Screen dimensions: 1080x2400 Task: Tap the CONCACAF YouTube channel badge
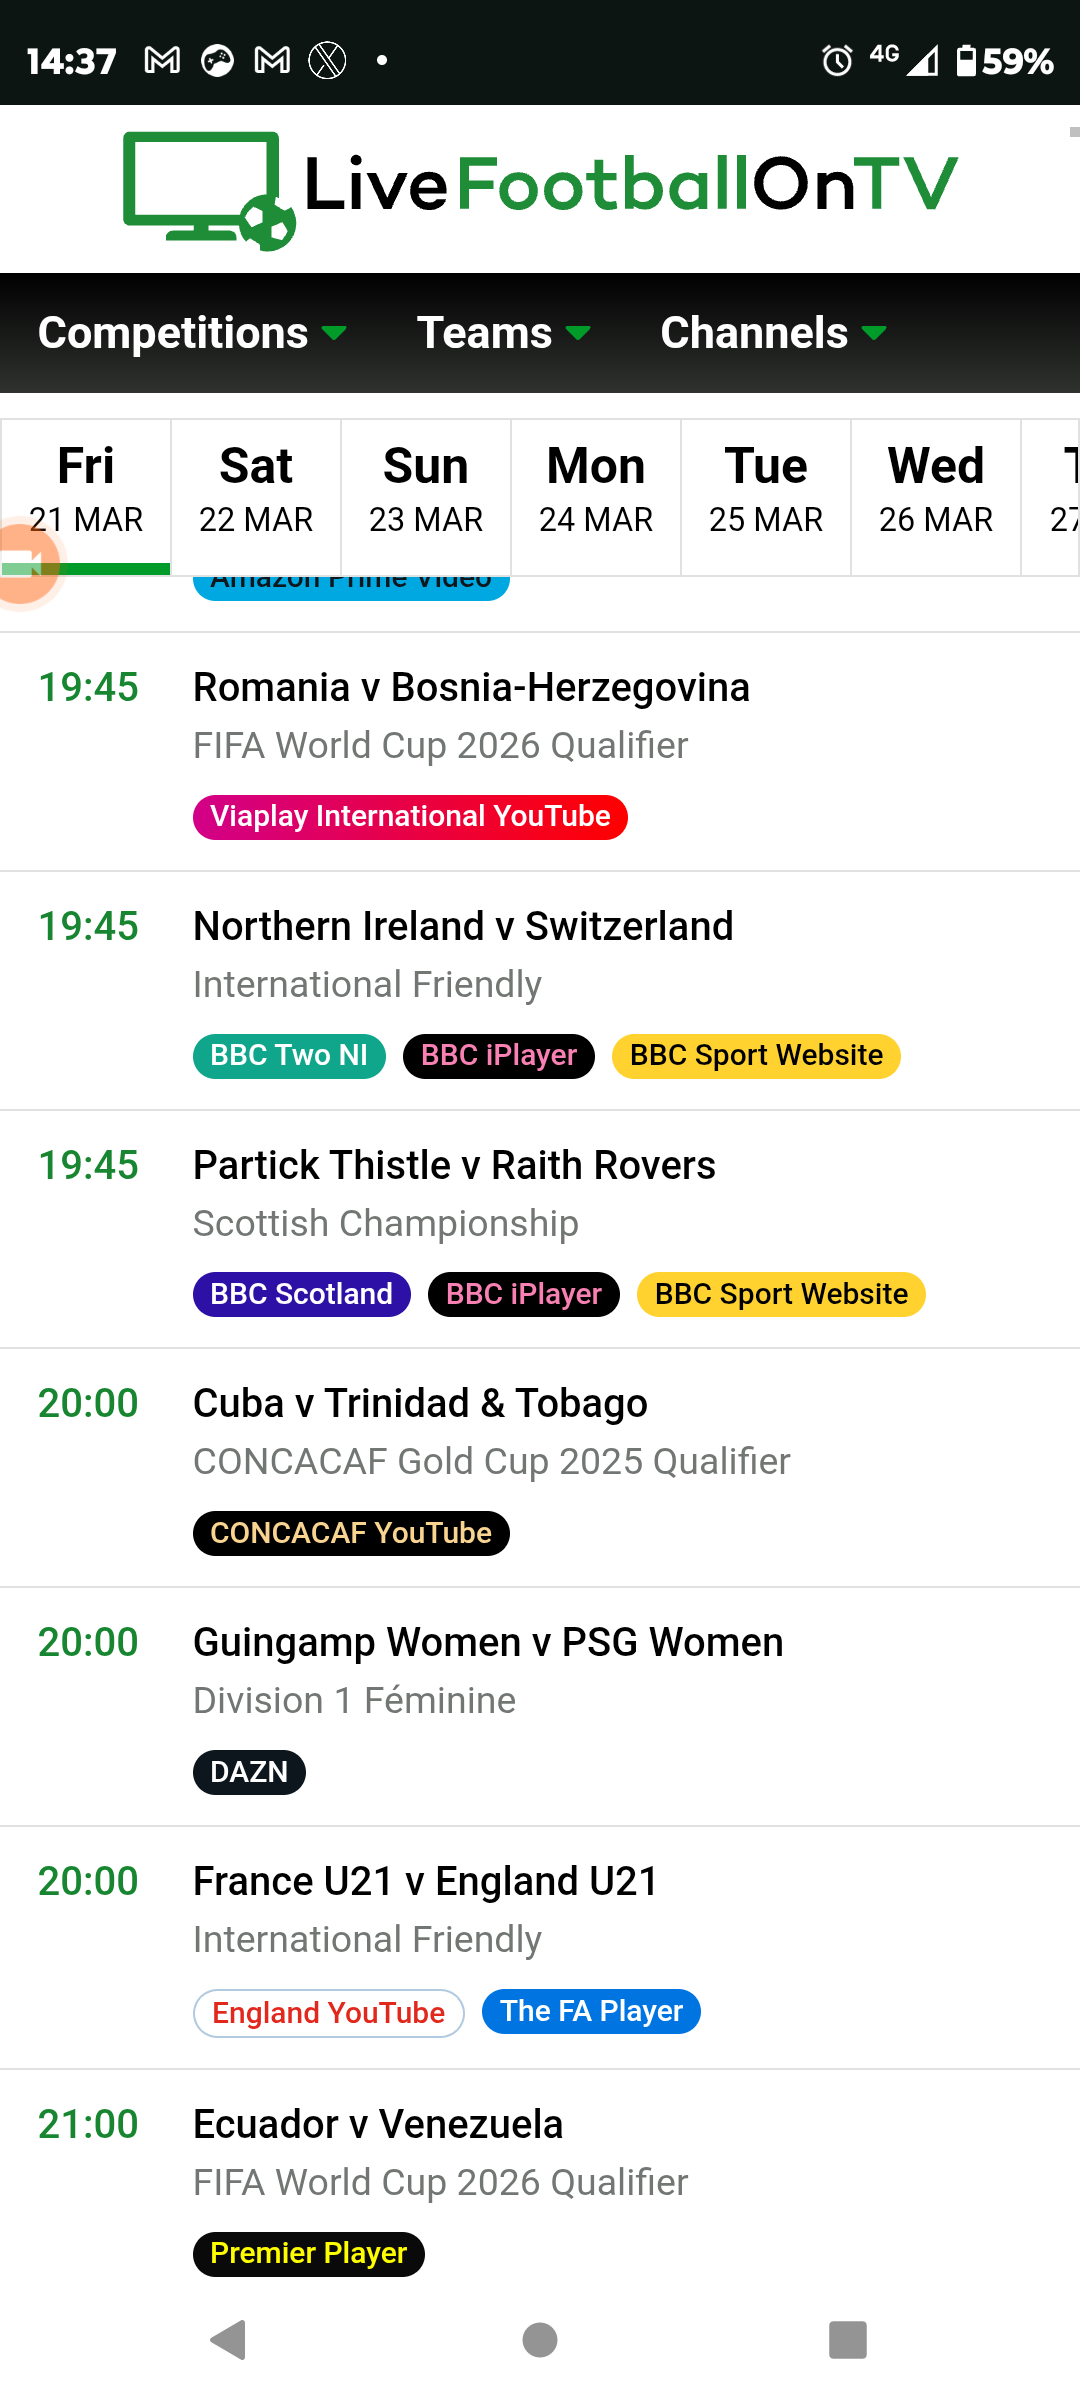351,1533
